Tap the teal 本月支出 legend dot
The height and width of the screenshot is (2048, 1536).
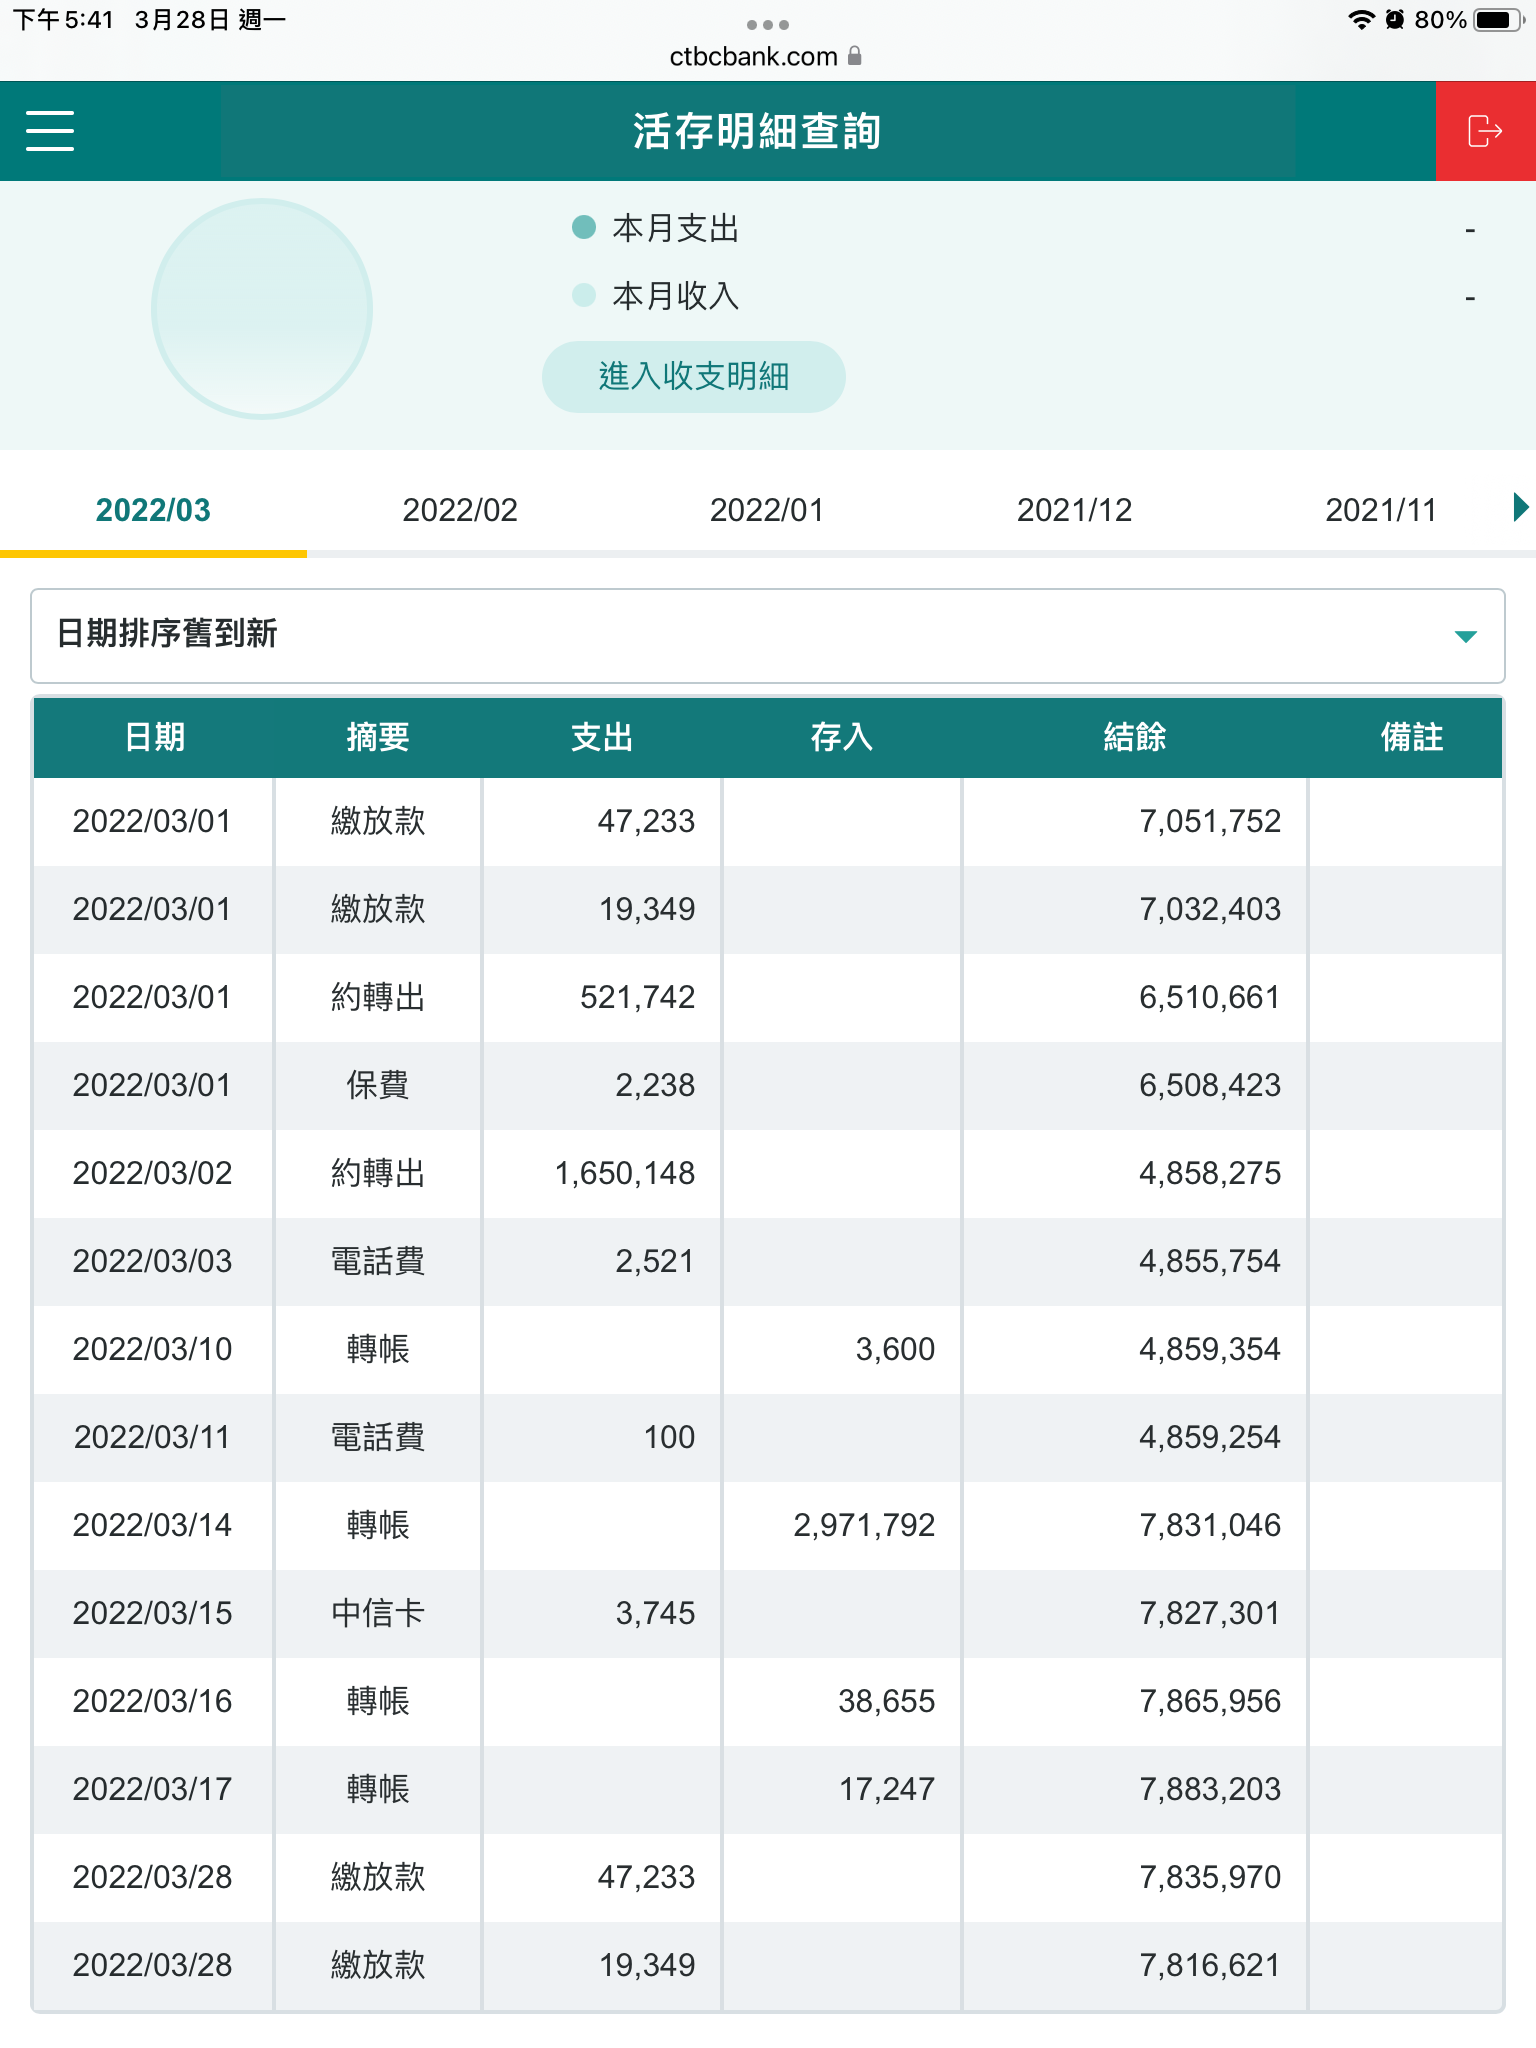coord(584,228)
